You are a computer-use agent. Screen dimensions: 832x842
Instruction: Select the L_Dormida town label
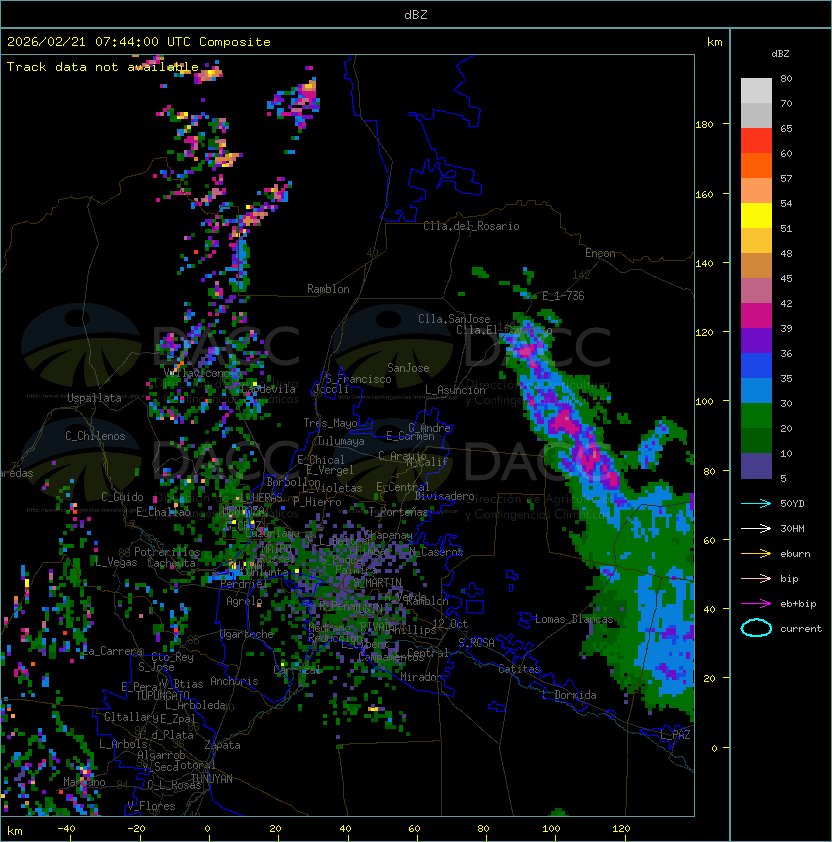point(569,695)
